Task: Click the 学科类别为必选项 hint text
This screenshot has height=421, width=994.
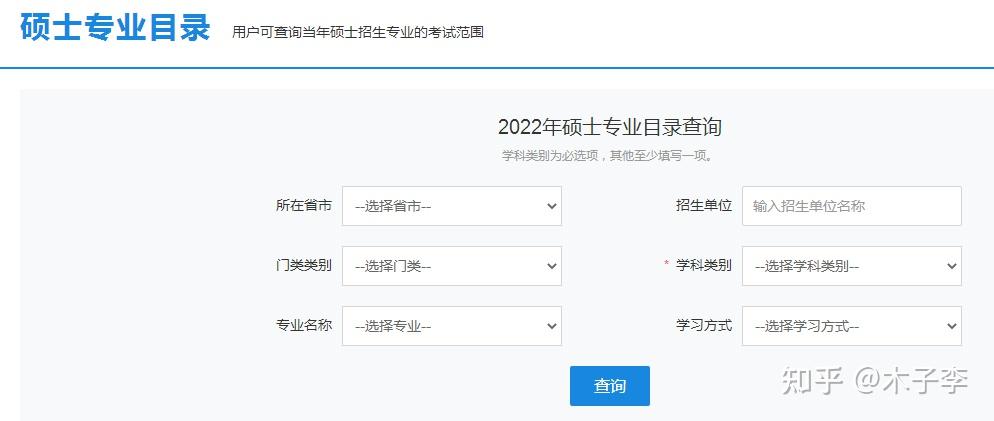Action: click(609, 156)
